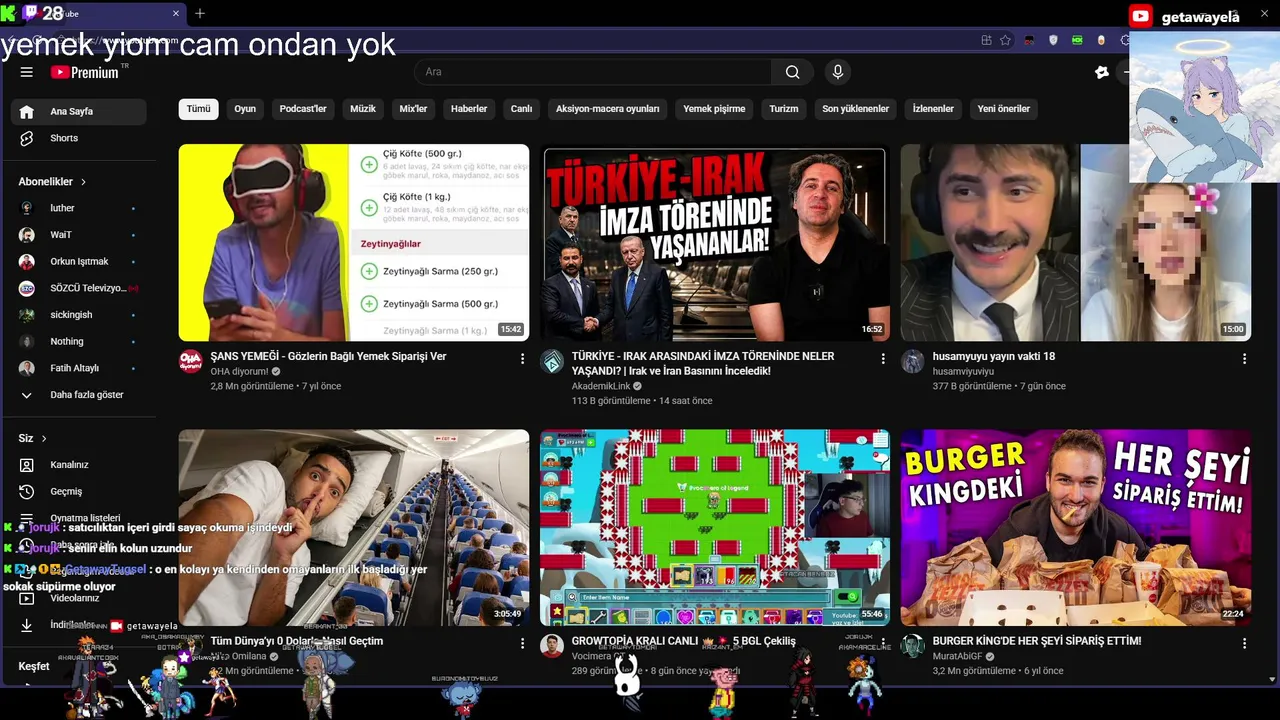Select the Canlı chip
The height and width of the screenshot is (720, 1280).
tap(522, 109)
